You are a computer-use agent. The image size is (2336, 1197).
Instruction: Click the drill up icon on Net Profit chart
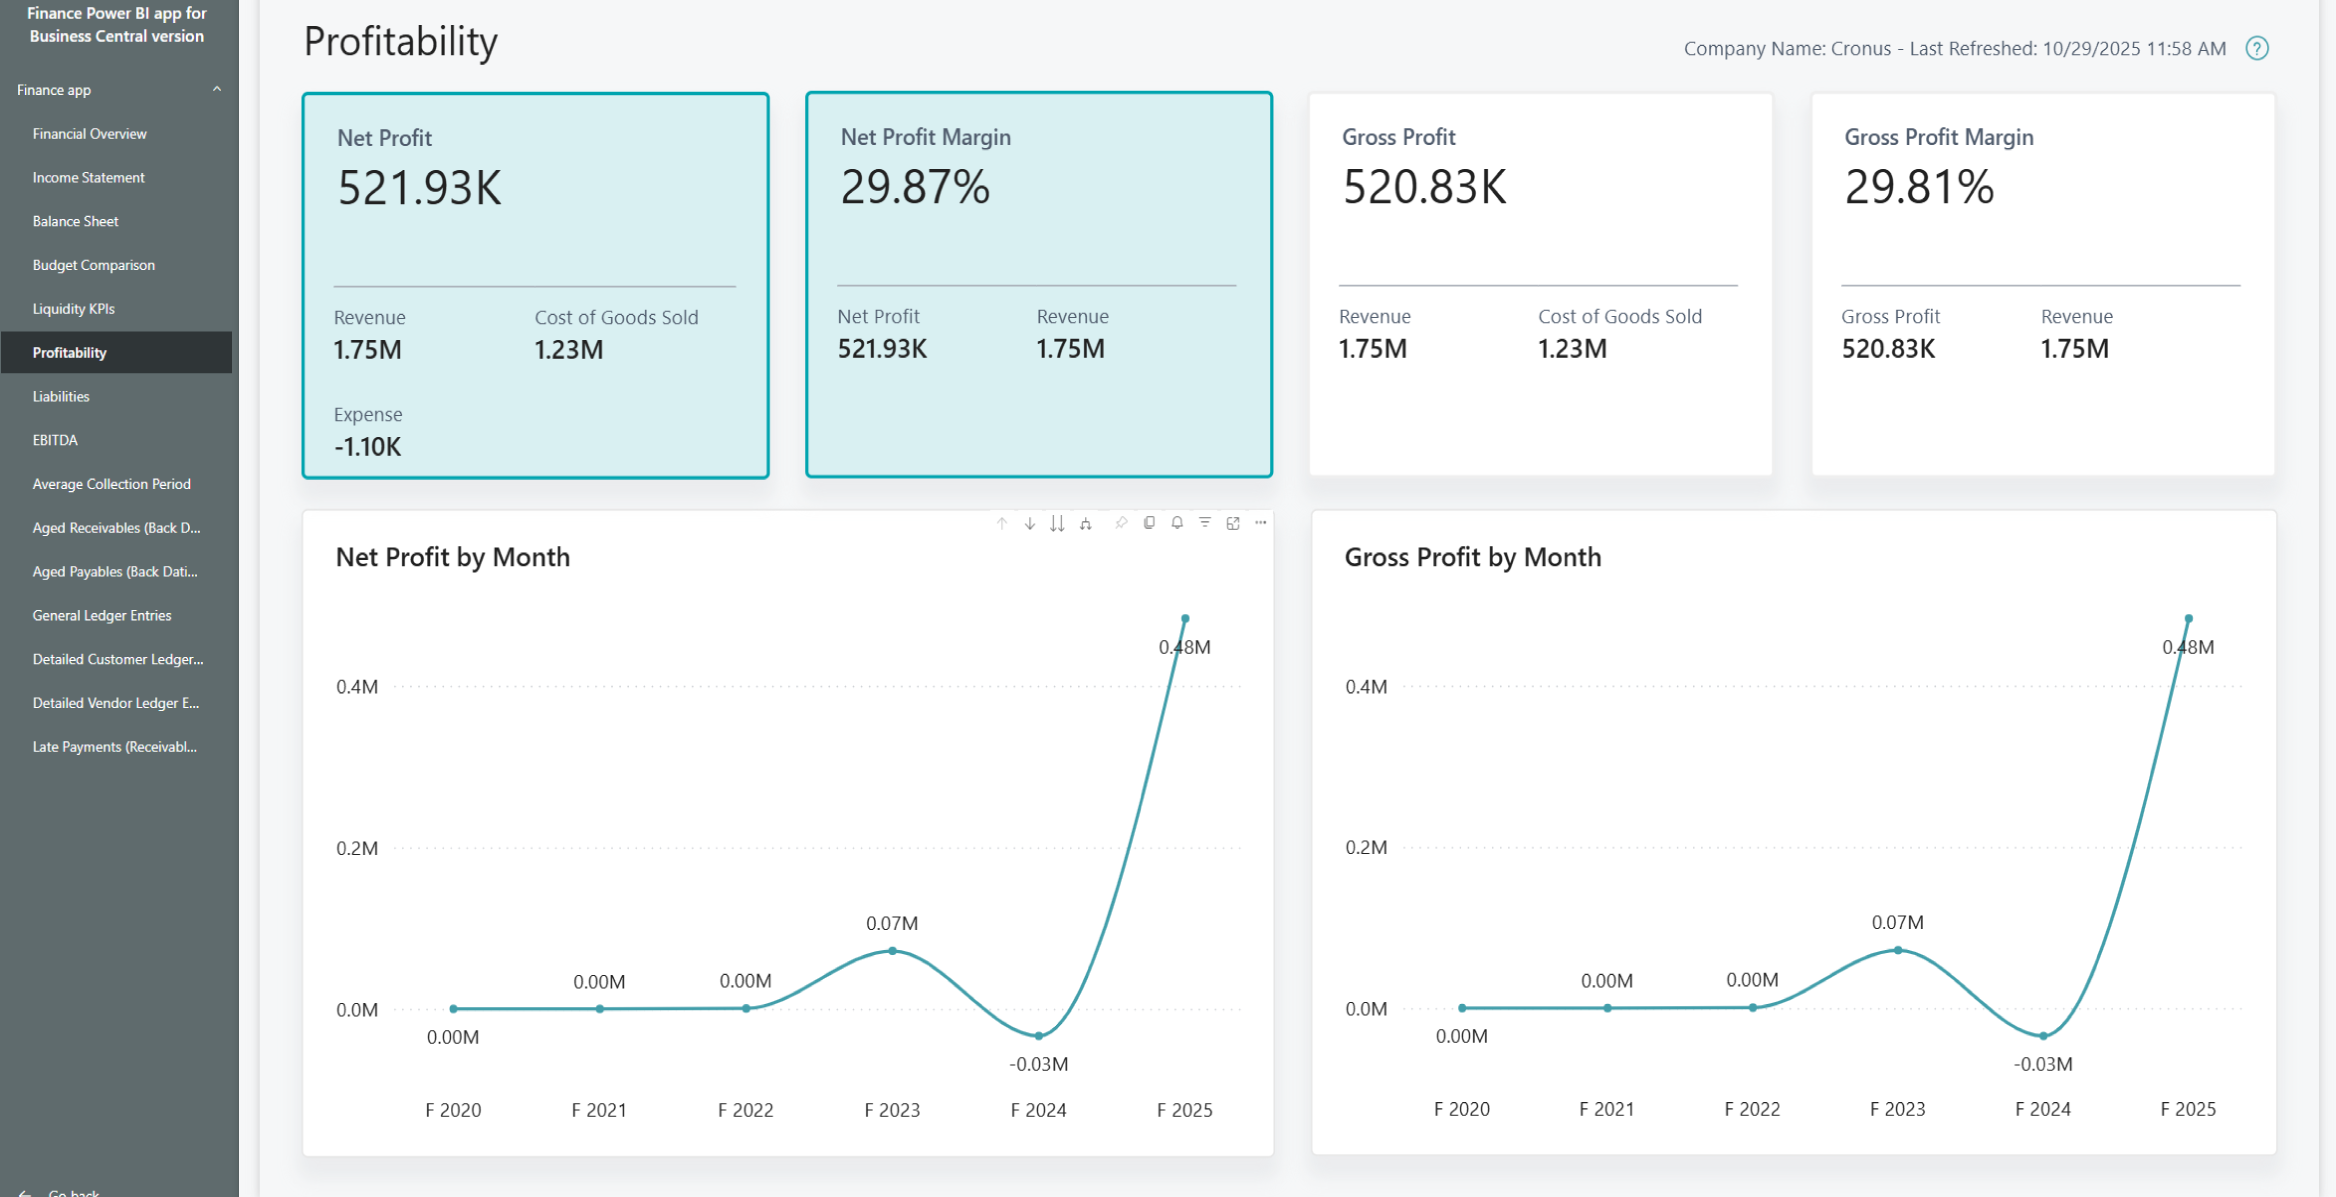click(x=1003, y=522)
